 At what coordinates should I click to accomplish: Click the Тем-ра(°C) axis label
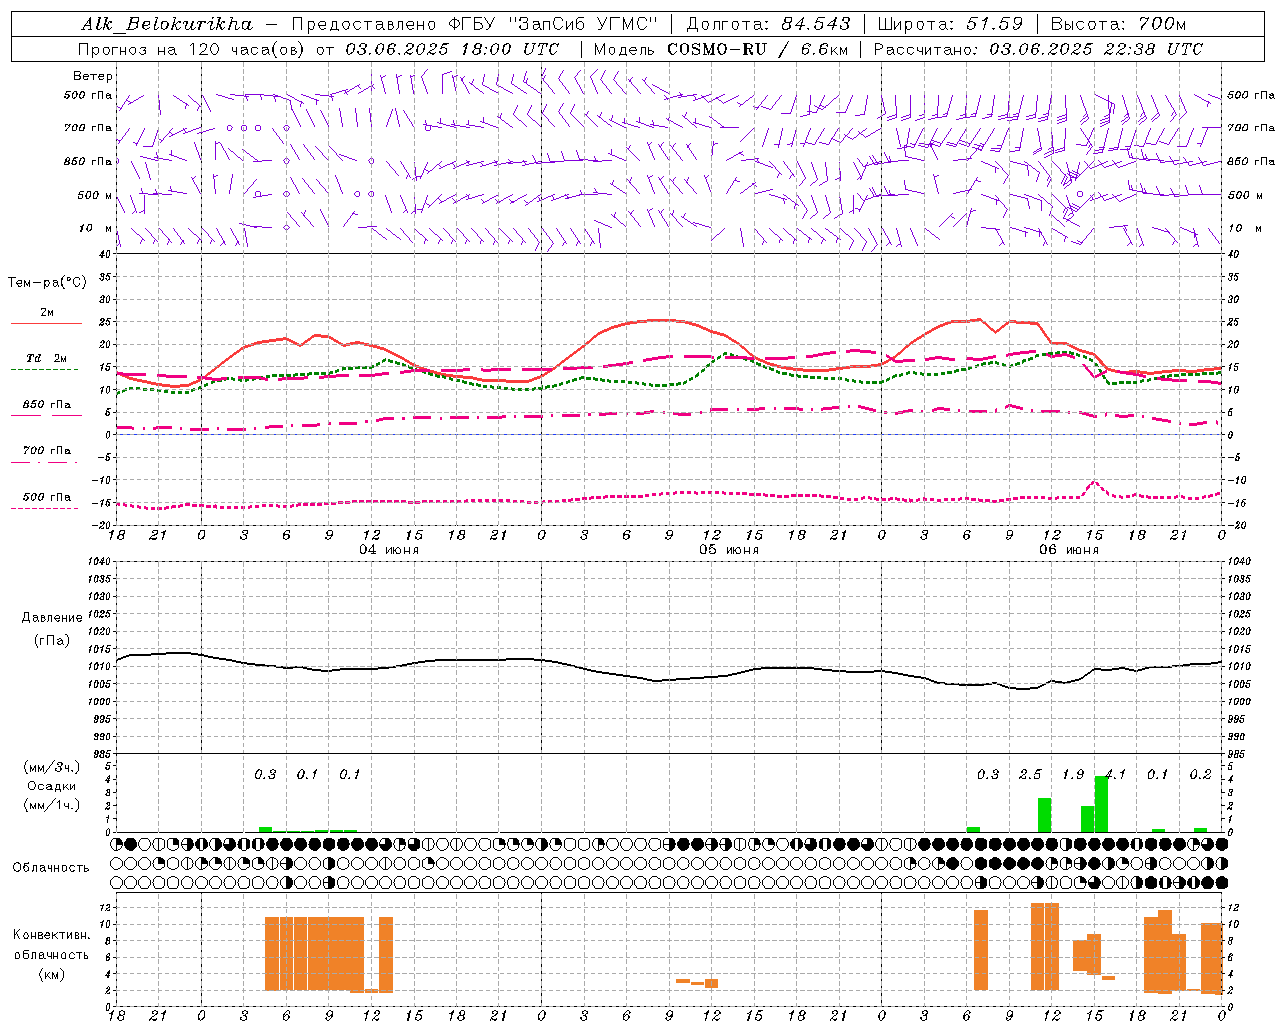[47, 283]
